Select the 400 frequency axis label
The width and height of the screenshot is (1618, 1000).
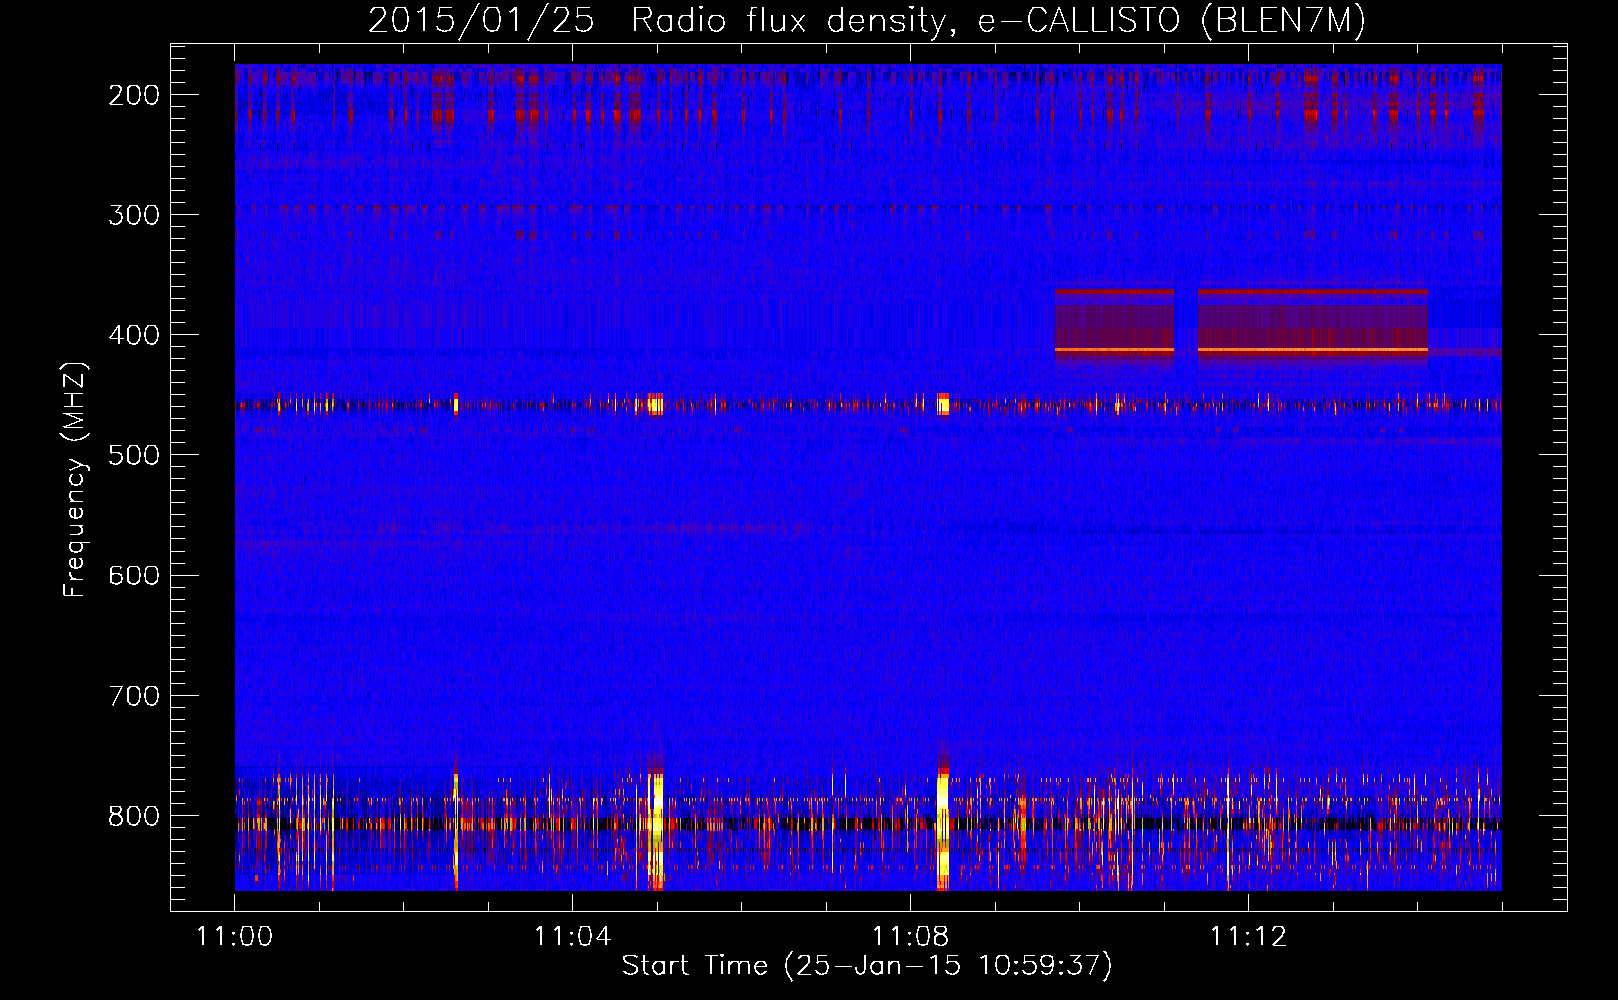[134, 335]
